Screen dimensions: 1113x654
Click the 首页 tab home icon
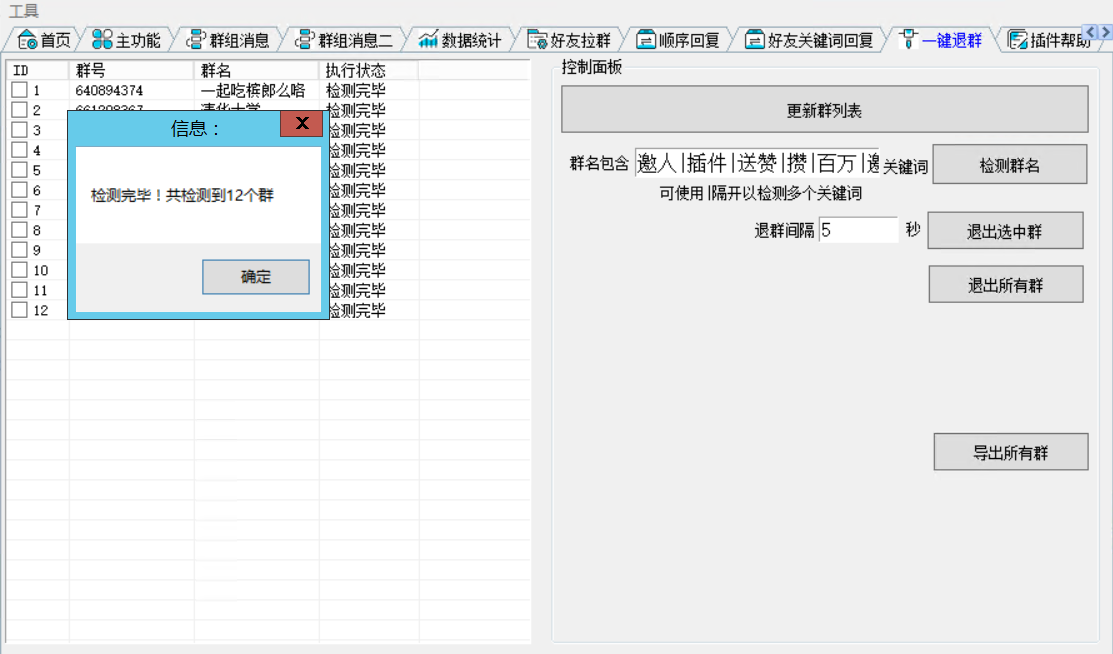[28, 40]
